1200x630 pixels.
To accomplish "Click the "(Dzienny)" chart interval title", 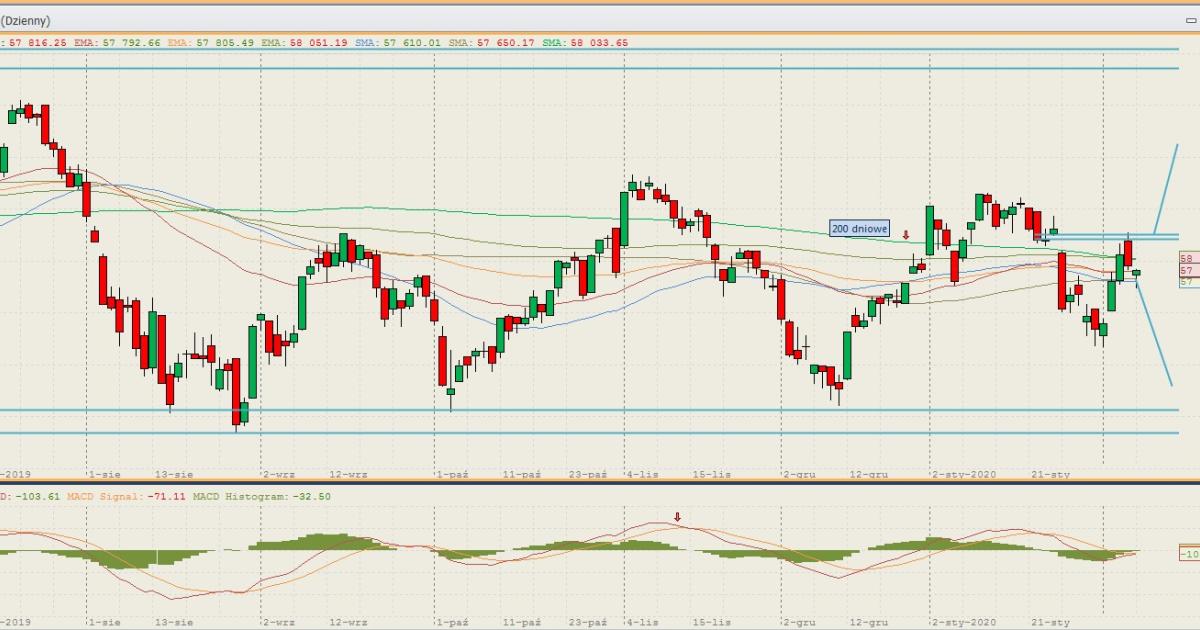I will [26, 20].
